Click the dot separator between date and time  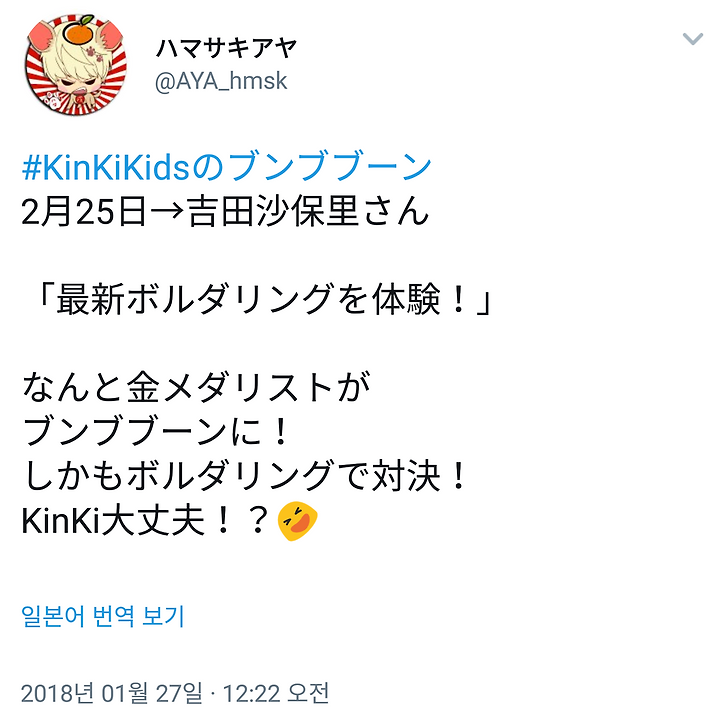[212, 694]
